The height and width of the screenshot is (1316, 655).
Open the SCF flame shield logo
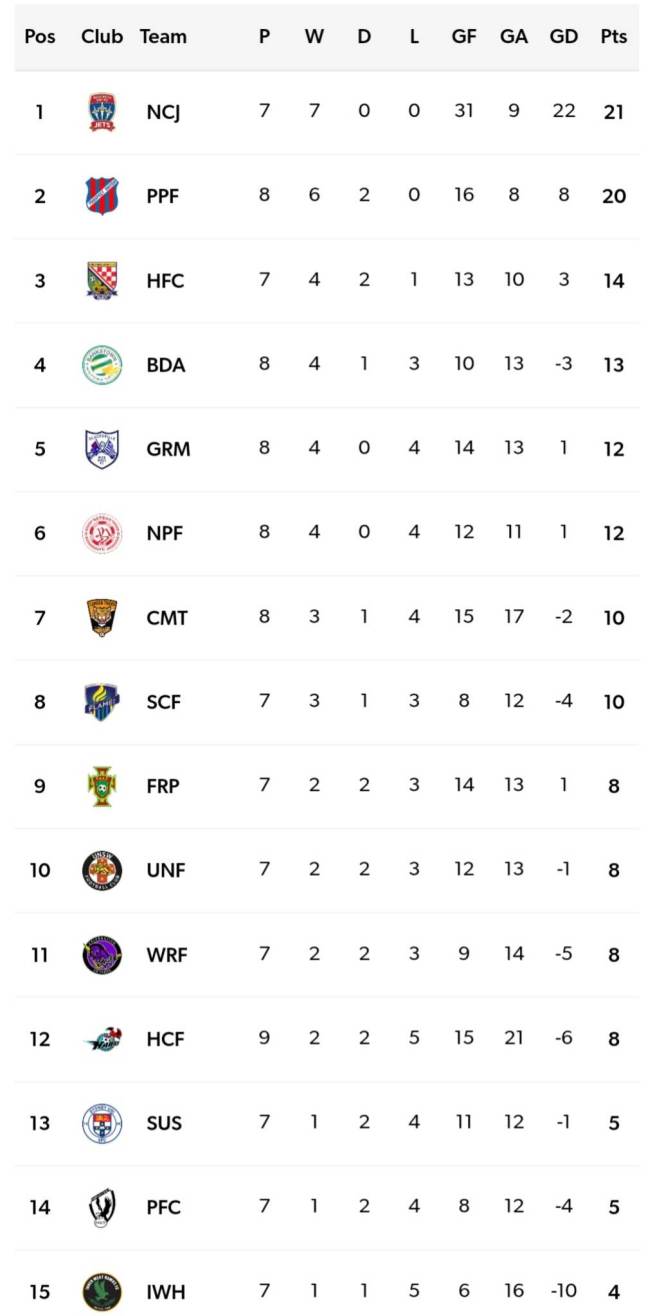pos(102,702)
